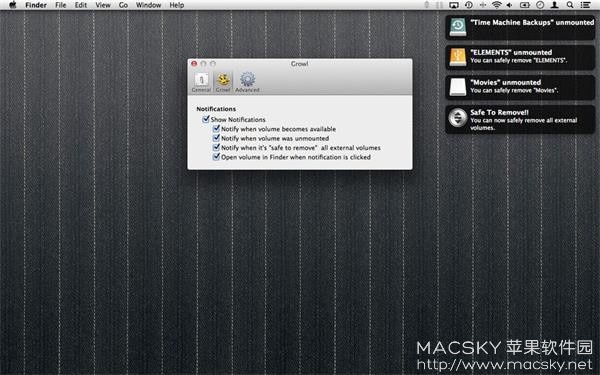Screen dimensions: 600x375
Task: Open the Notification Center list icon
Action: tap(585, 5)
